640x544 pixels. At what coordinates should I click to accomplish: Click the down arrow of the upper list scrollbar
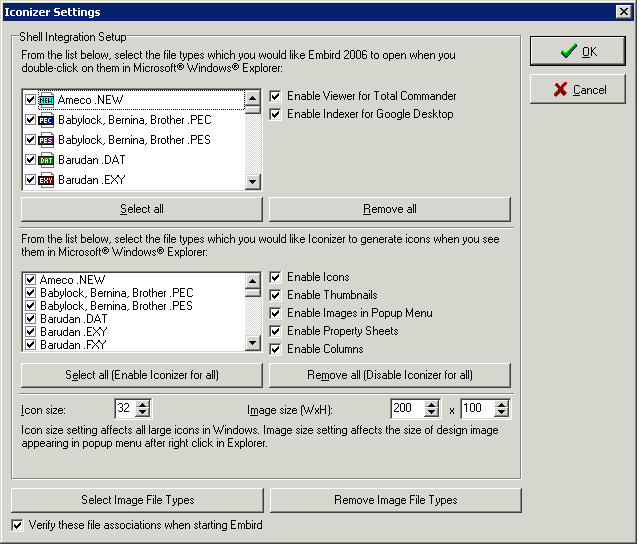click(253, 182)
